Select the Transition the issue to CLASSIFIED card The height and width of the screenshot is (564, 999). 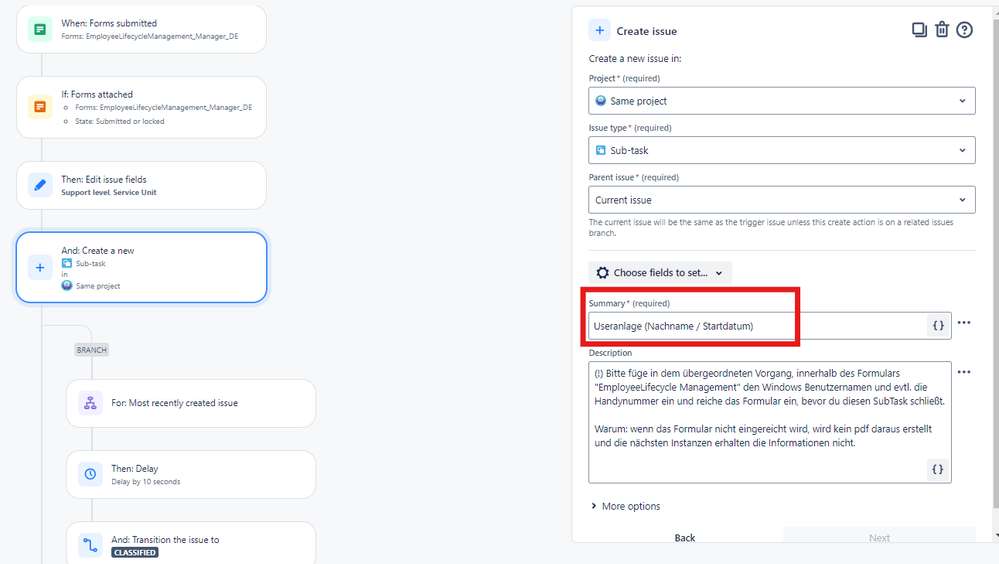click(191, 543)
